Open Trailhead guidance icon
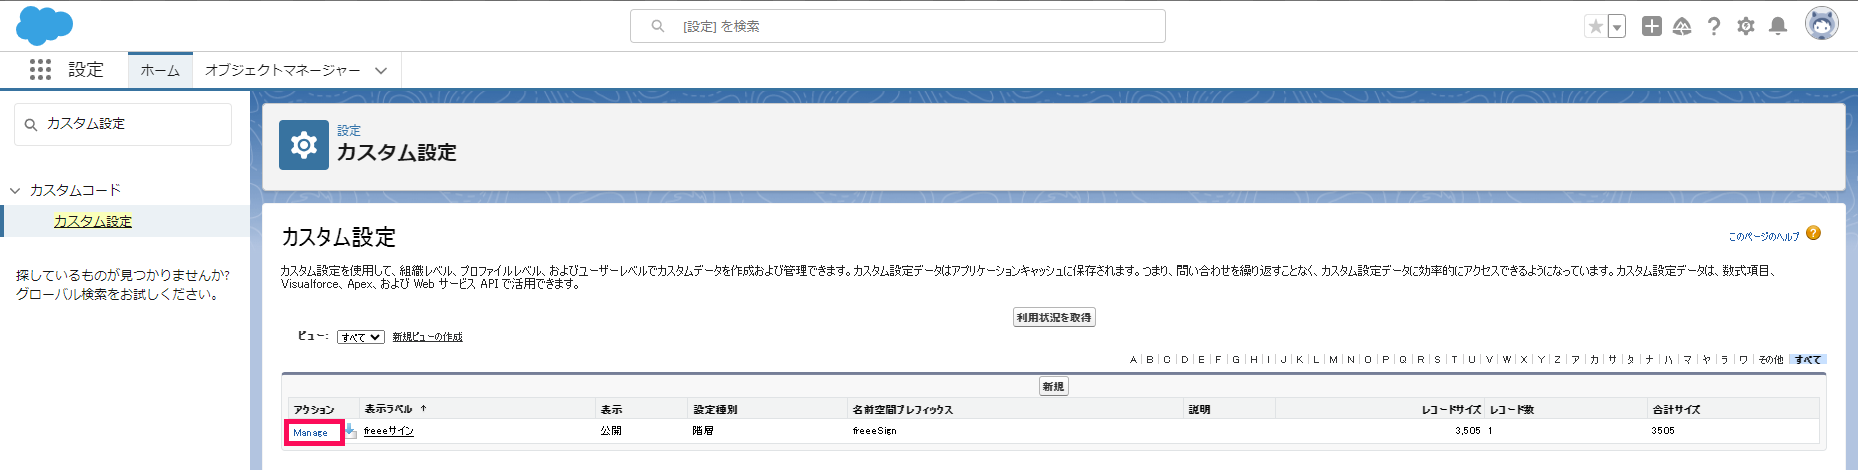The height and width of the screenshot is (470, 1858). click(1682, 27)
